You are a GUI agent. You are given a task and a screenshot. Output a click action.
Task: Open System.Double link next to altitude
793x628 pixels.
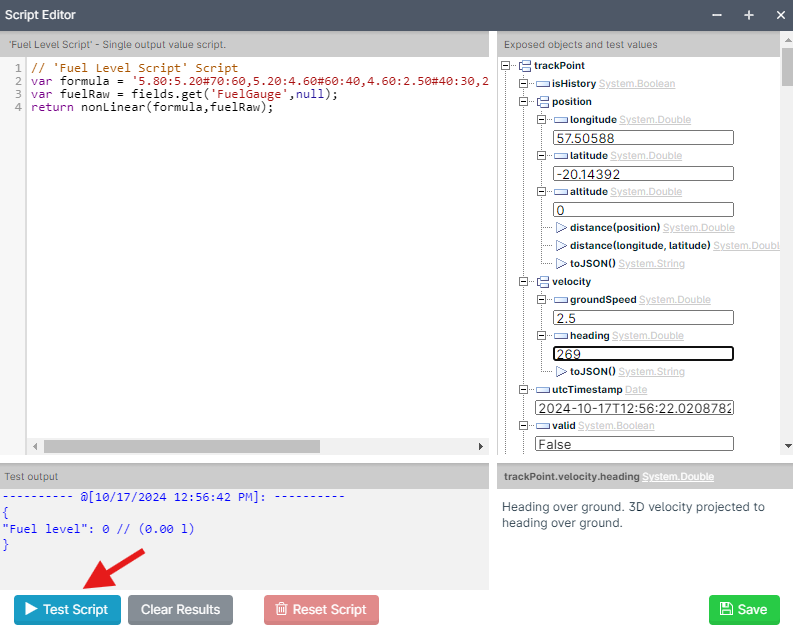click(646, 192)
